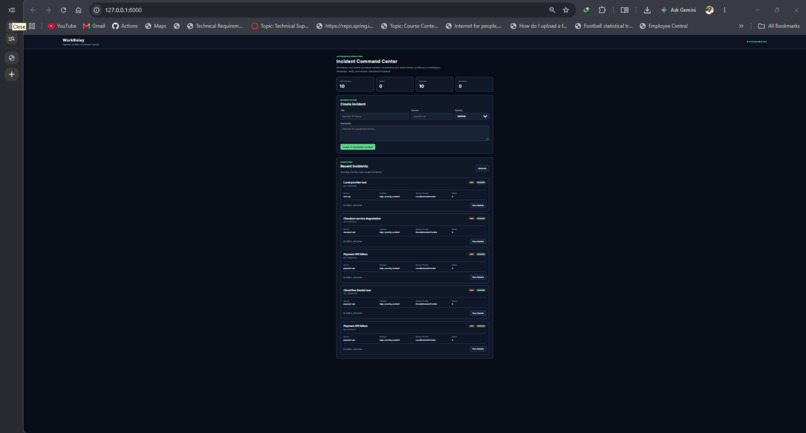Click the WorkRelay brand title in header
This screenshot has width=806, height=433.
click(x=74, y=40)
